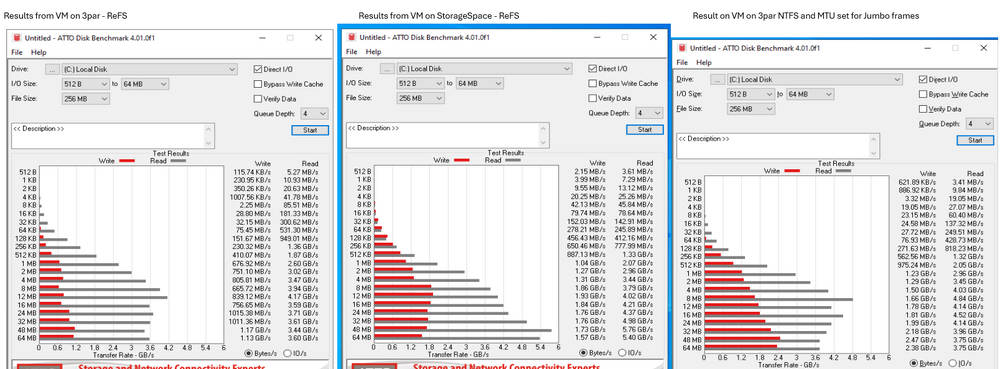Enable Verify Data in the right window
This screenshot has width=1000, height=369.
click(923, 109)
